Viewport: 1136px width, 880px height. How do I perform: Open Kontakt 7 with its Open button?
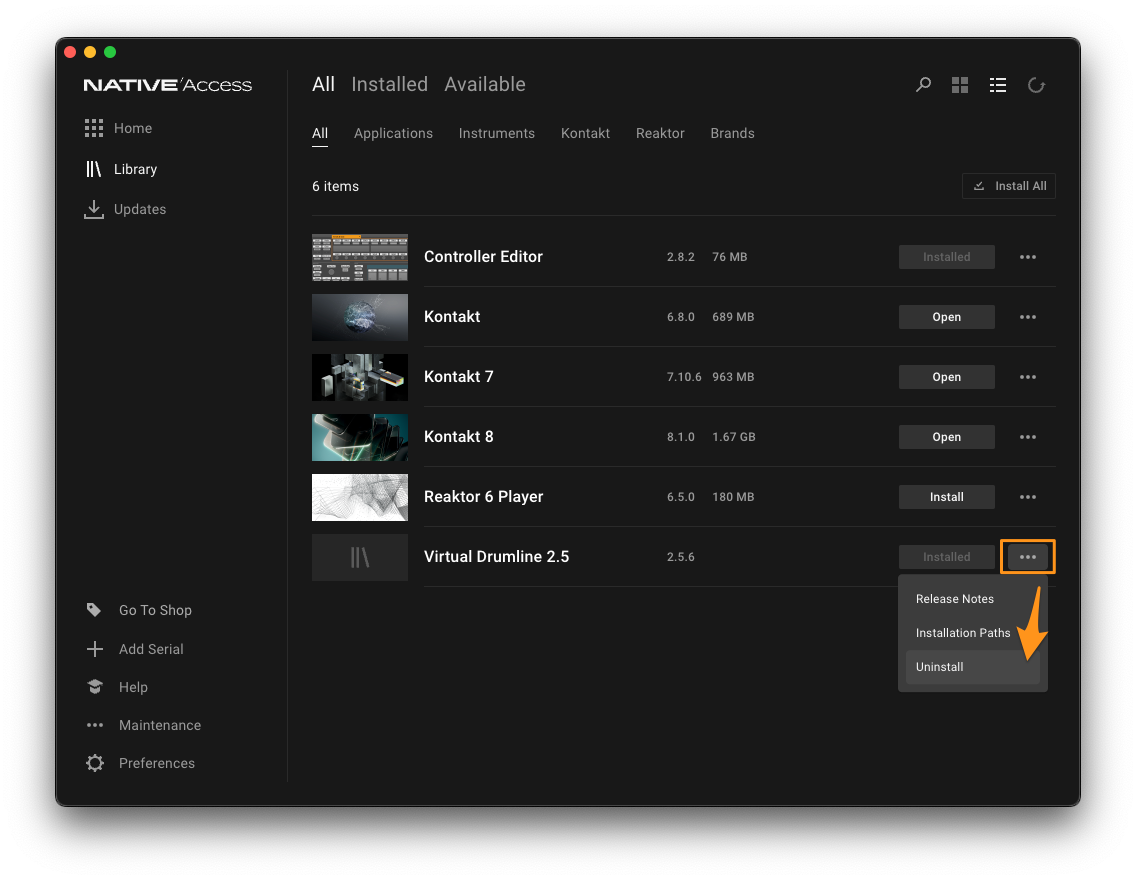click(946, 377)
